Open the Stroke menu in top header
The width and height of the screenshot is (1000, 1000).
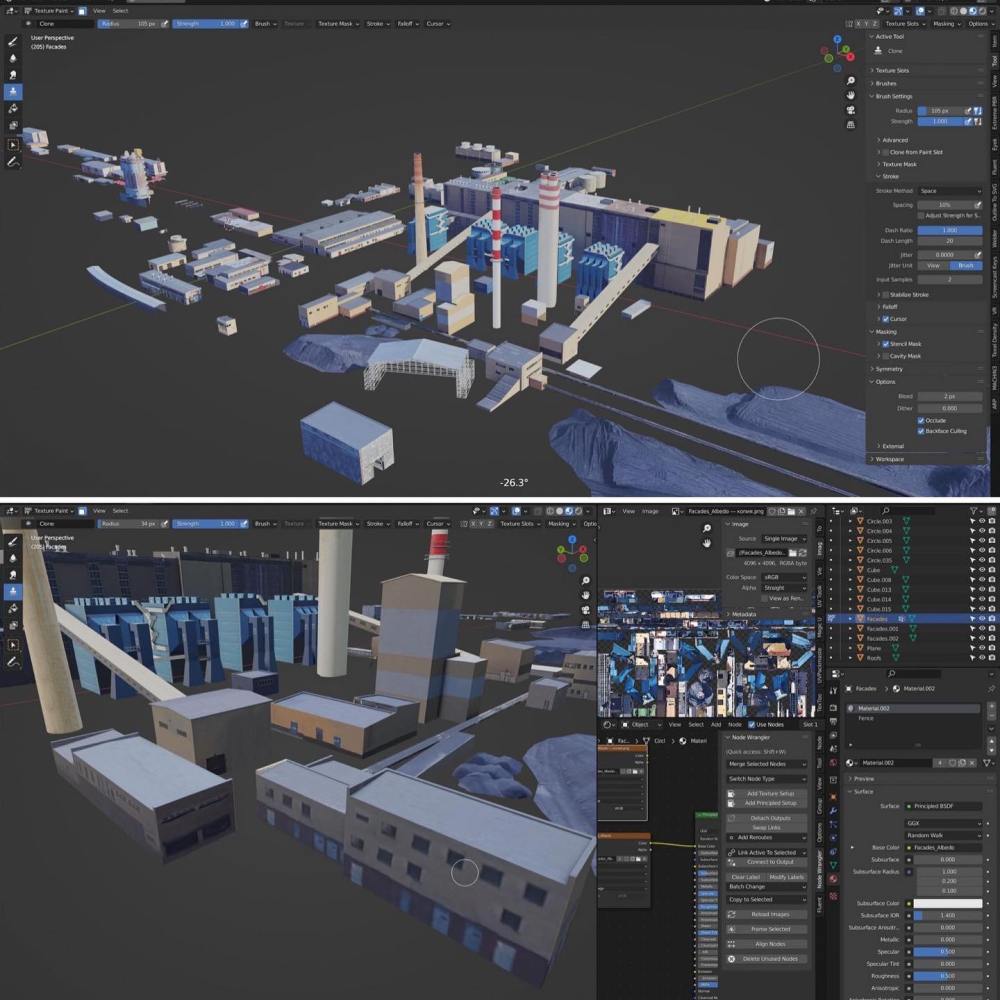(x=378, y=24)
